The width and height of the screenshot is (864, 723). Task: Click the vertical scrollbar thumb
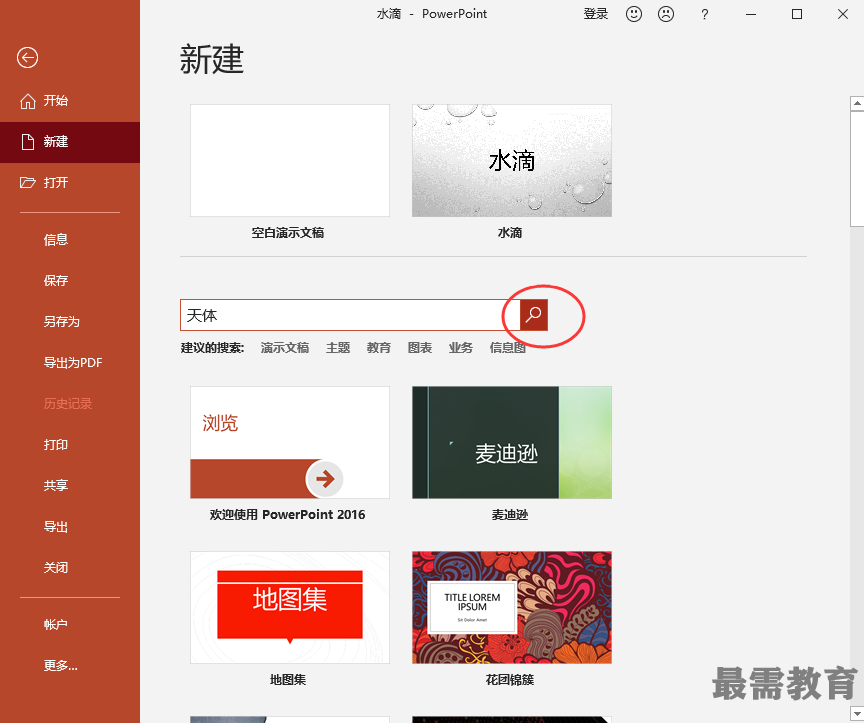pyautogui.click(x=857, y=169)
